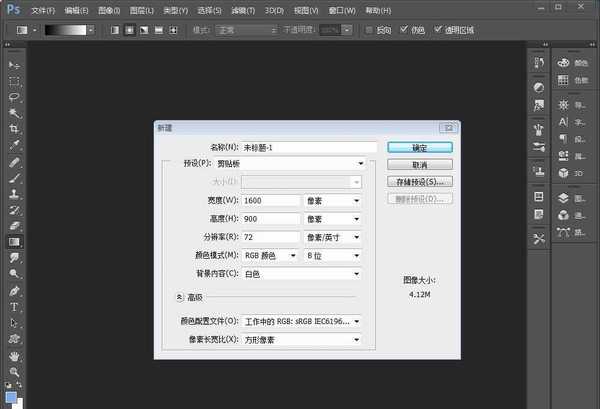Select the Move tool
This screenshot has width=600, height=409.
pyautogui.click(x=14, y=64)
